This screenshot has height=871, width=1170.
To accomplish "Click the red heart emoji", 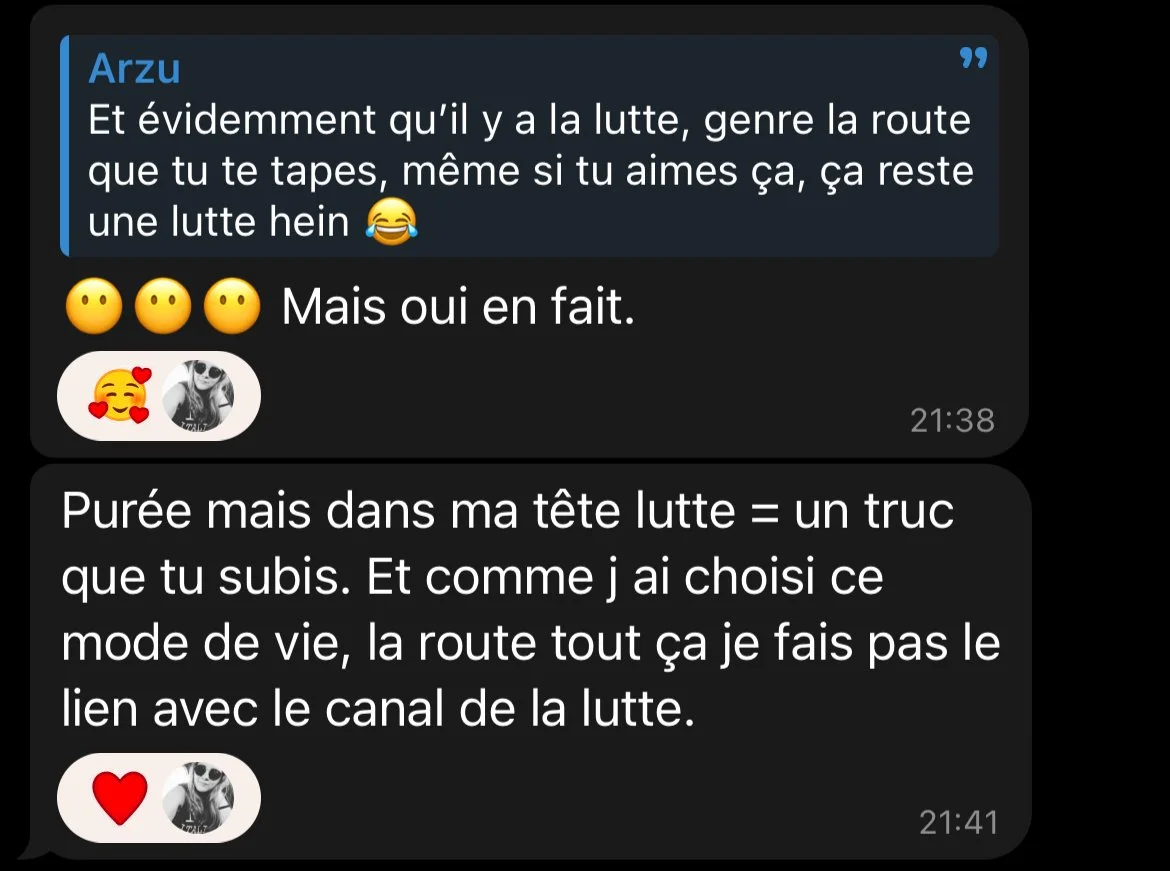I will (x=119, y=798).
